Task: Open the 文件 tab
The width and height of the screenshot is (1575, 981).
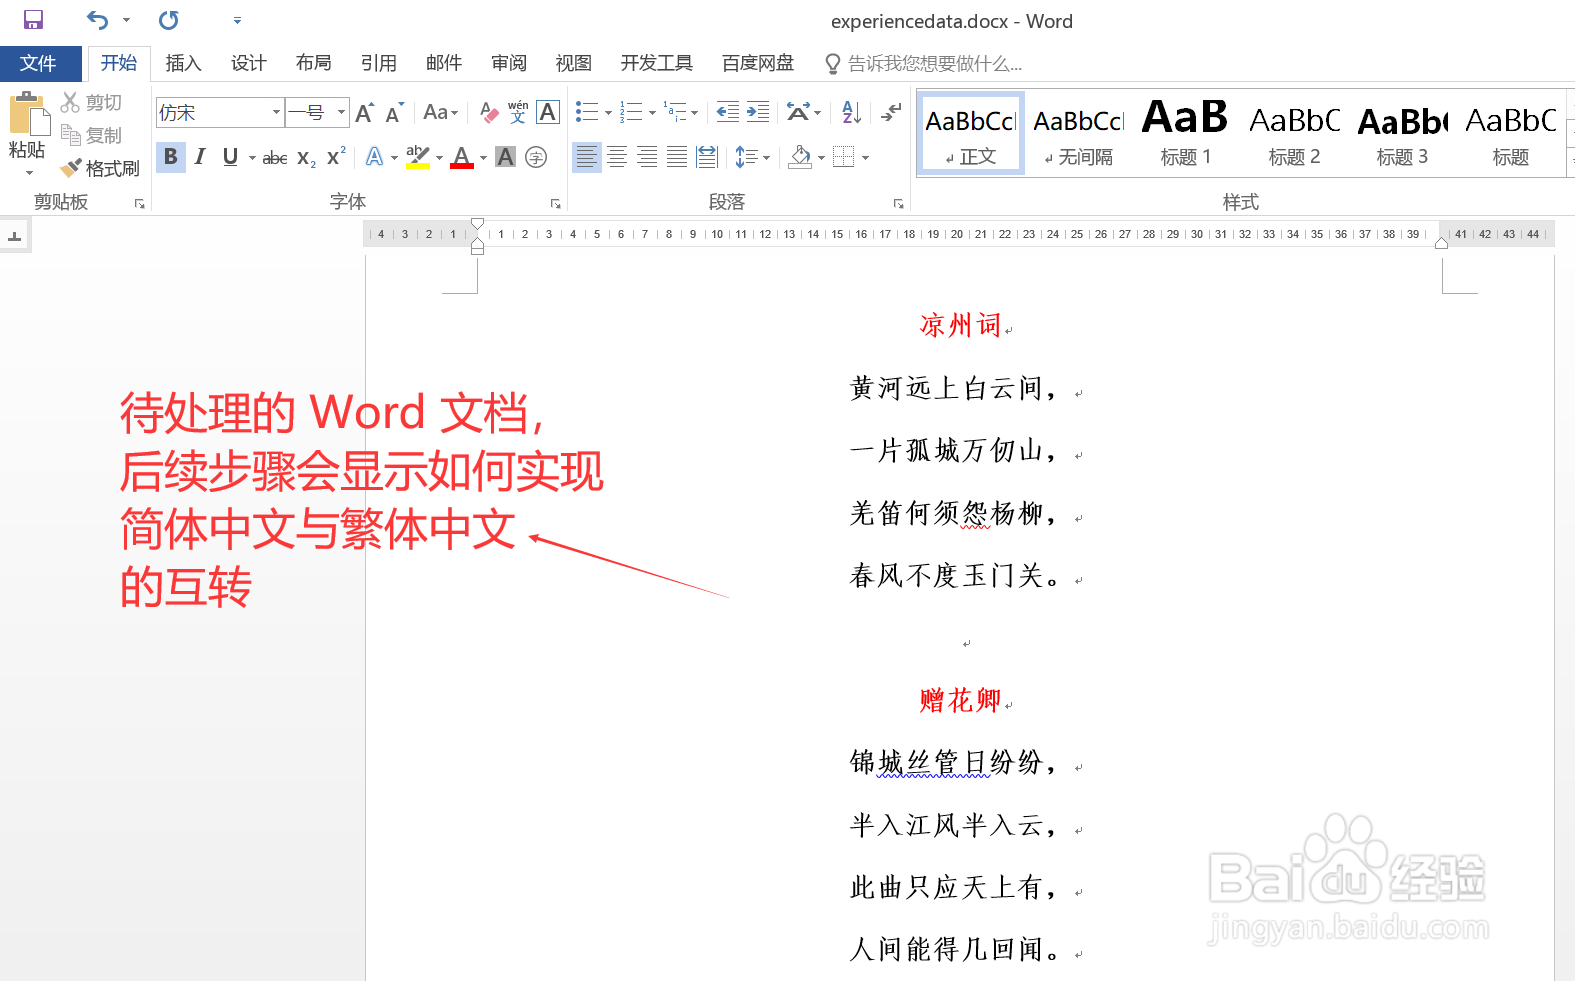Action: 38,63
